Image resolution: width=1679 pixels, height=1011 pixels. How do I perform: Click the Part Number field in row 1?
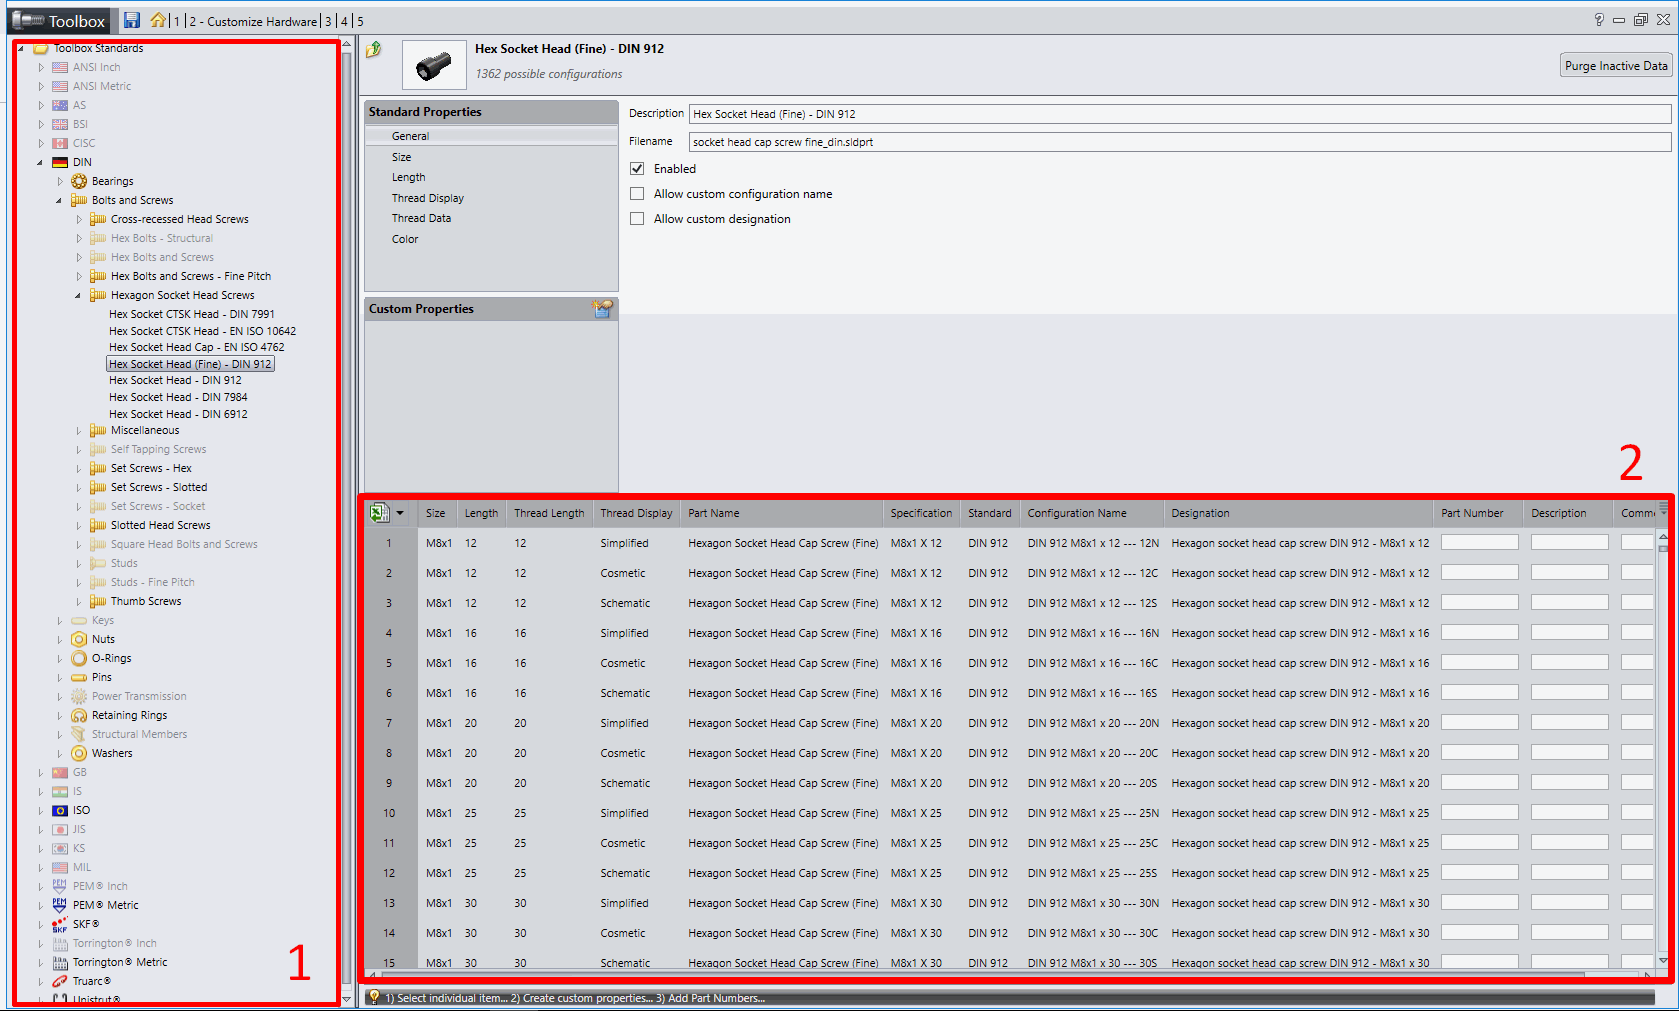[1478, 541]
